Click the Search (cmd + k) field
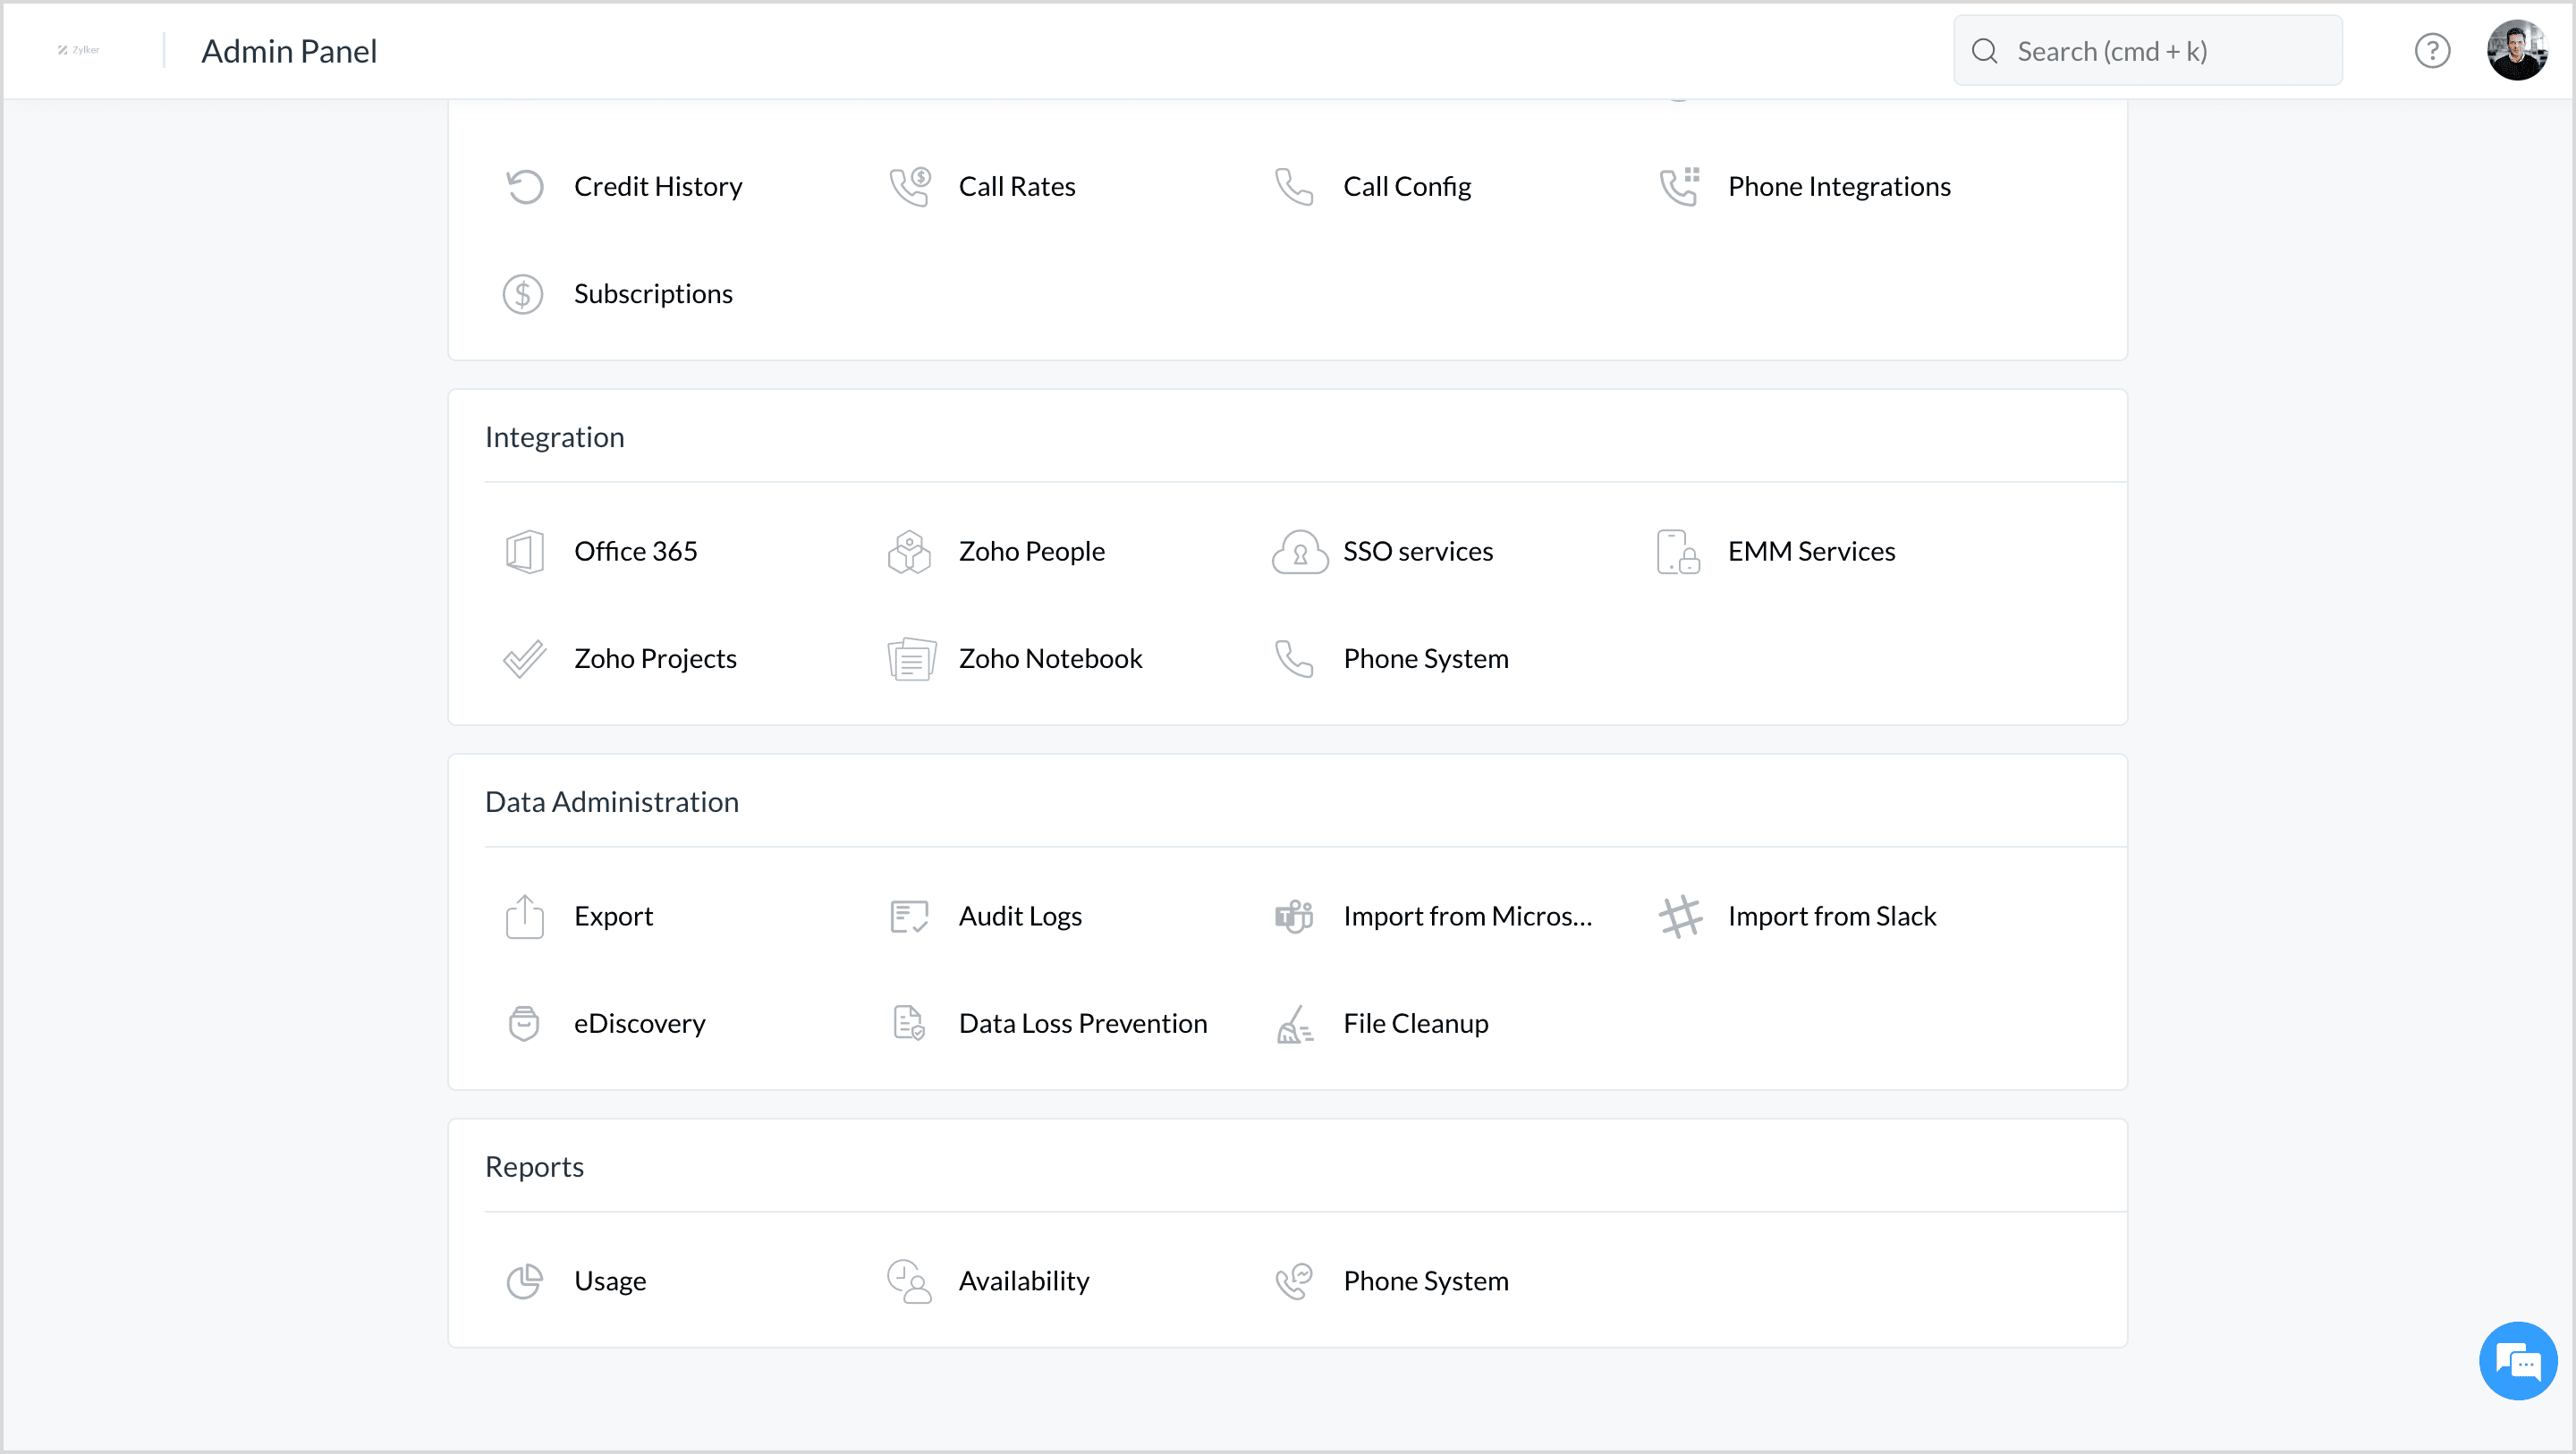 coord(2147,51)
